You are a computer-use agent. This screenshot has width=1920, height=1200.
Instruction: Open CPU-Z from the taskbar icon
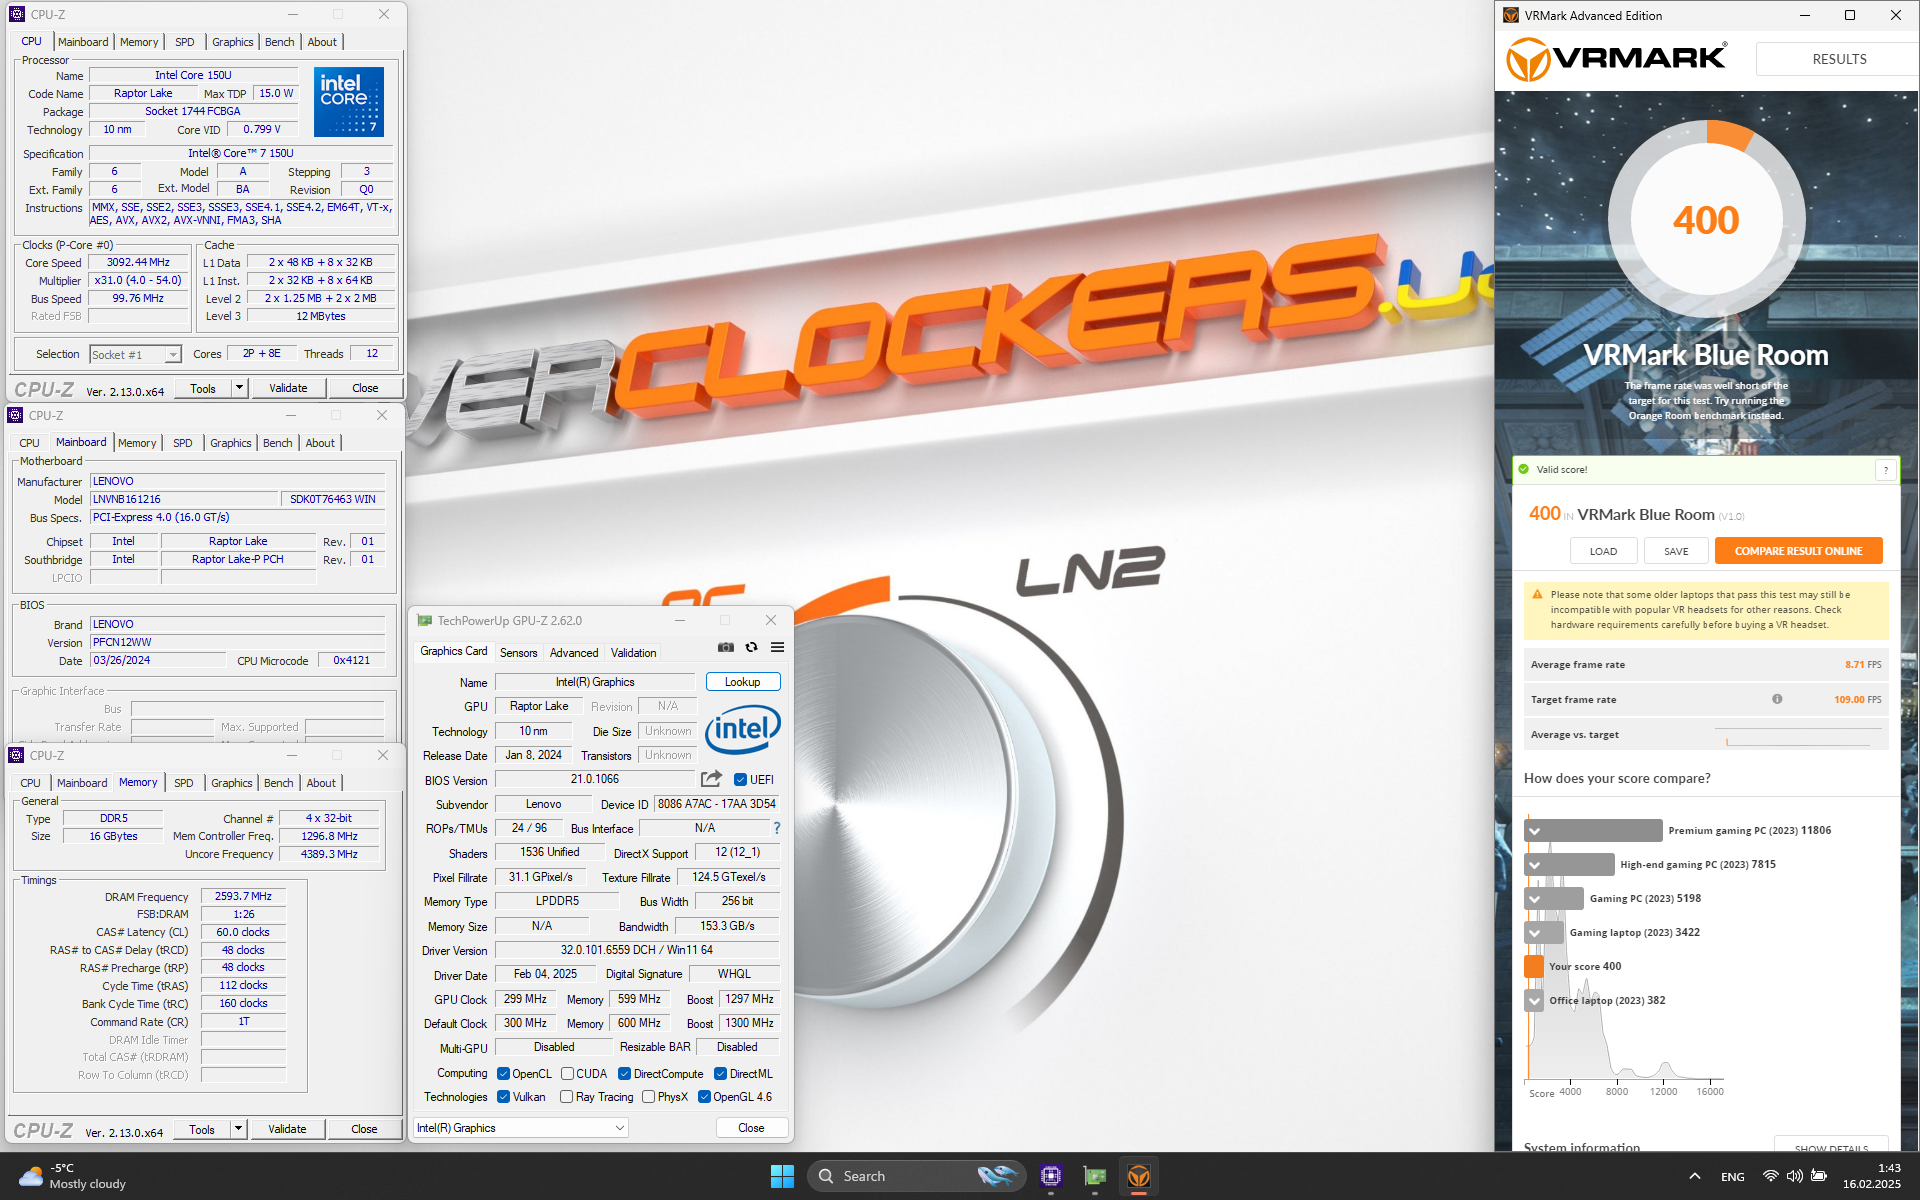pyautogui.click(x=1050, y=1176)
